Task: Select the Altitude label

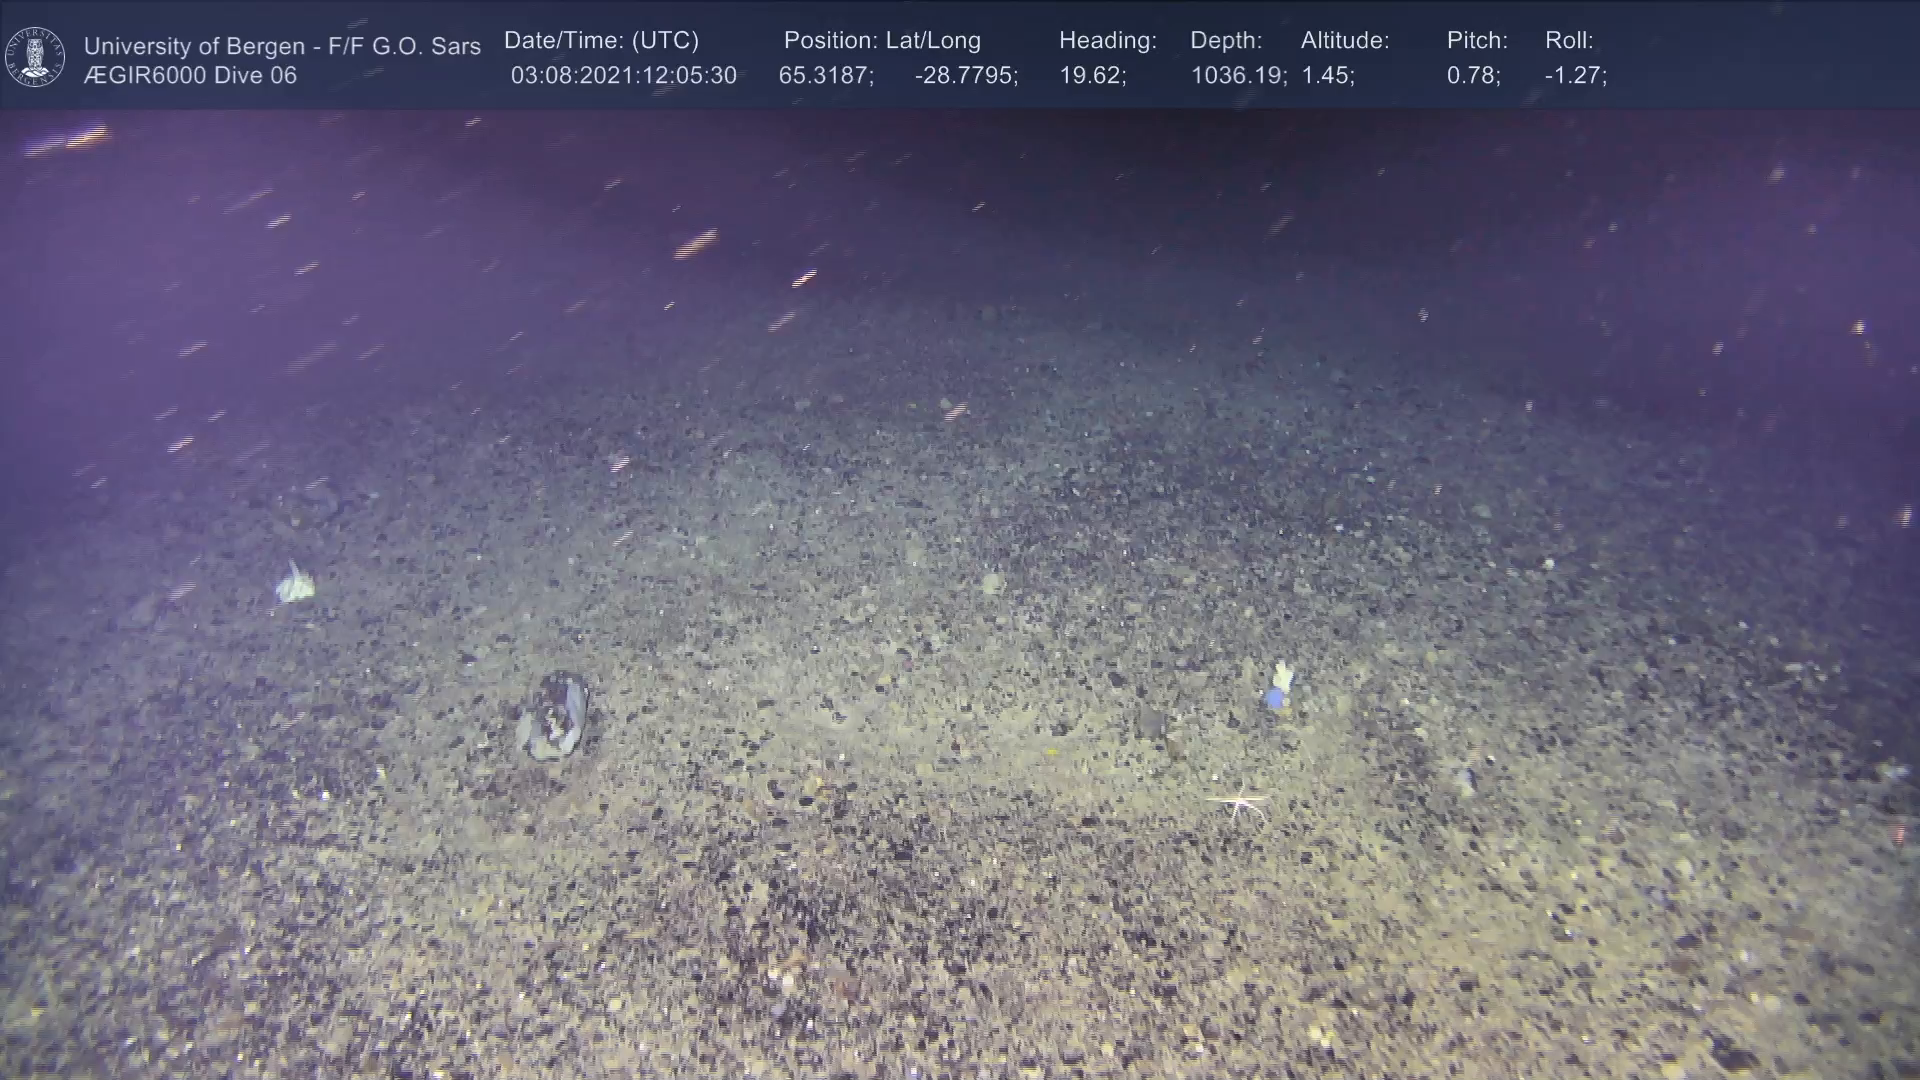Action: coord(1345,41)
